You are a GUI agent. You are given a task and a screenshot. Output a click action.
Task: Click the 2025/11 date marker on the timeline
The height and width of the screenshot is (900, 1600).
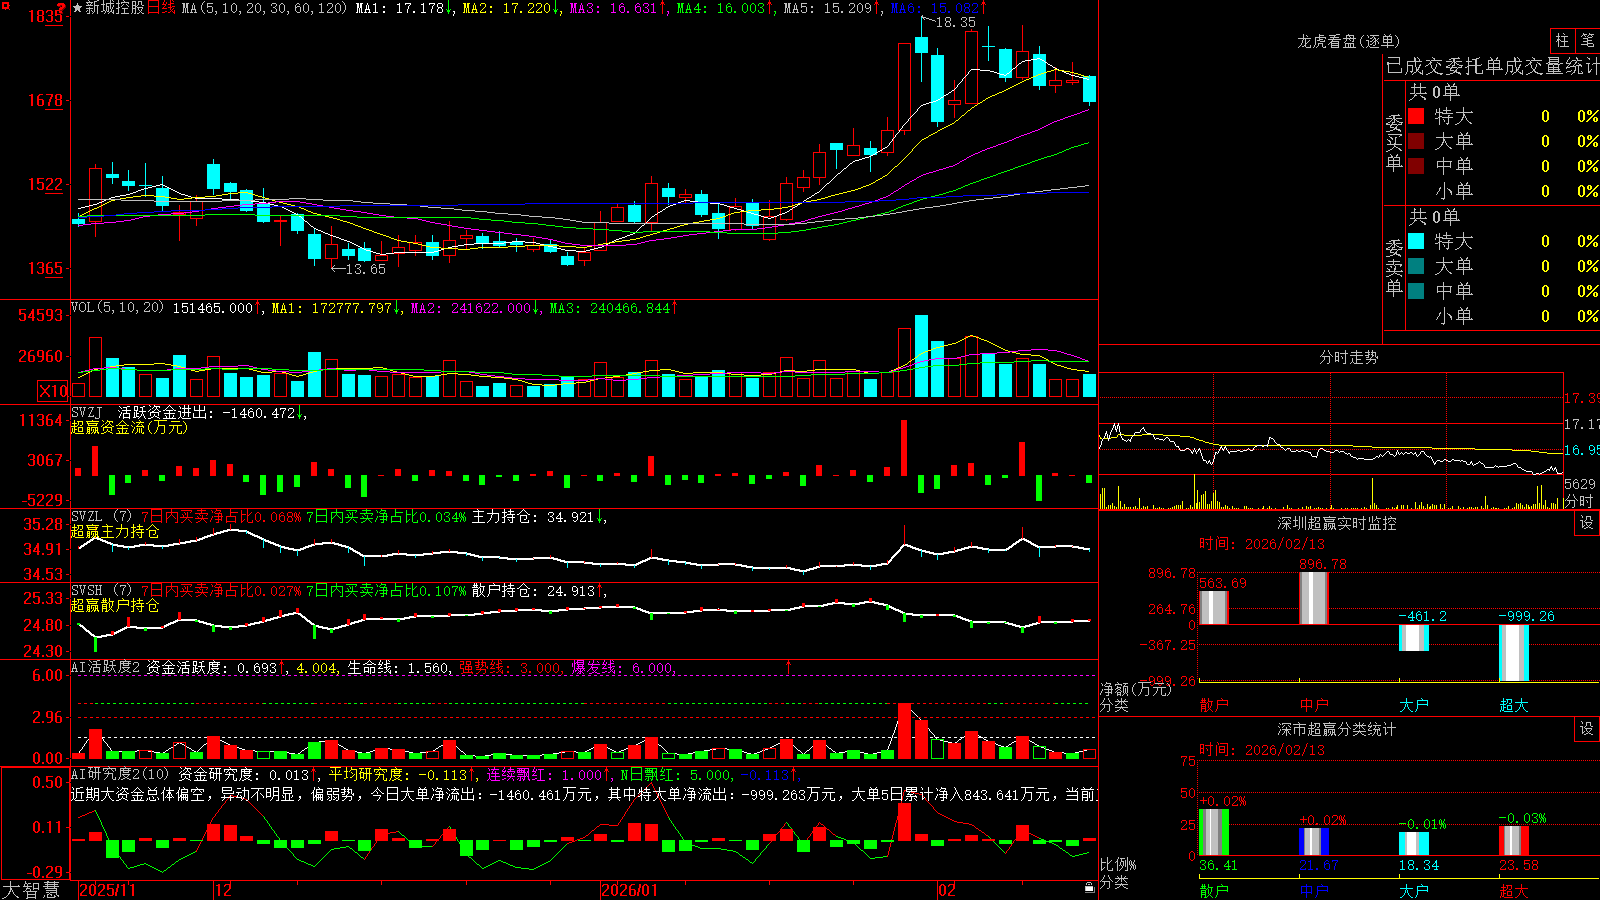click(107, 890)
